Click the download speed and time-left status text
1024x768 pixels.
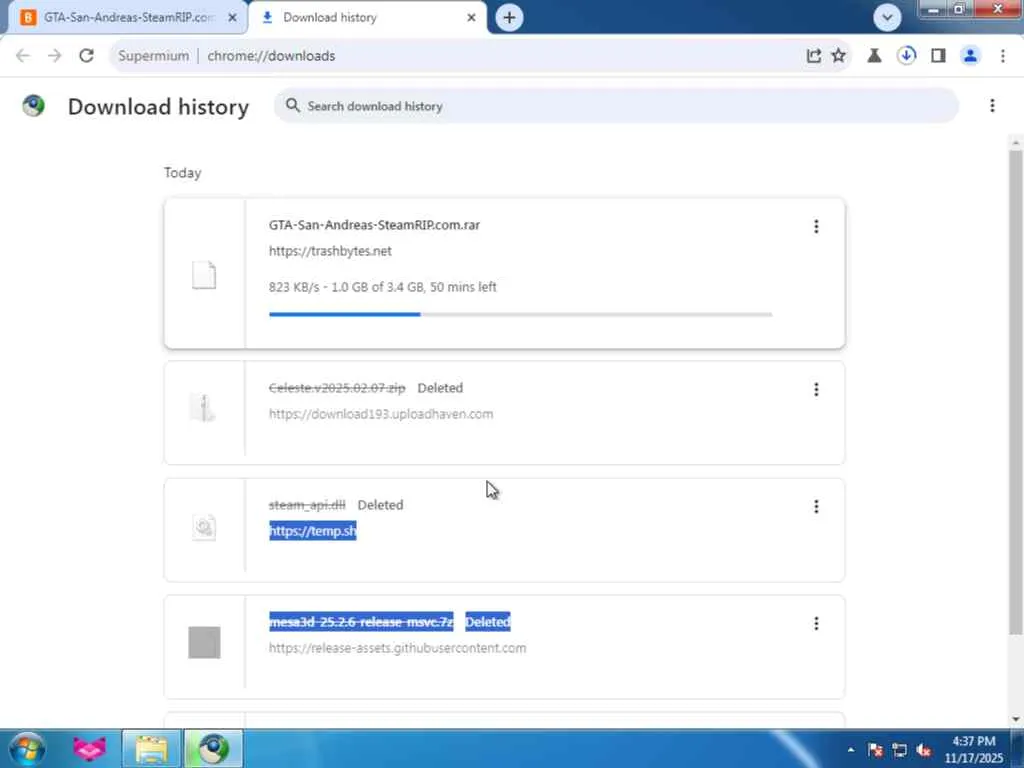coord(383,287)
